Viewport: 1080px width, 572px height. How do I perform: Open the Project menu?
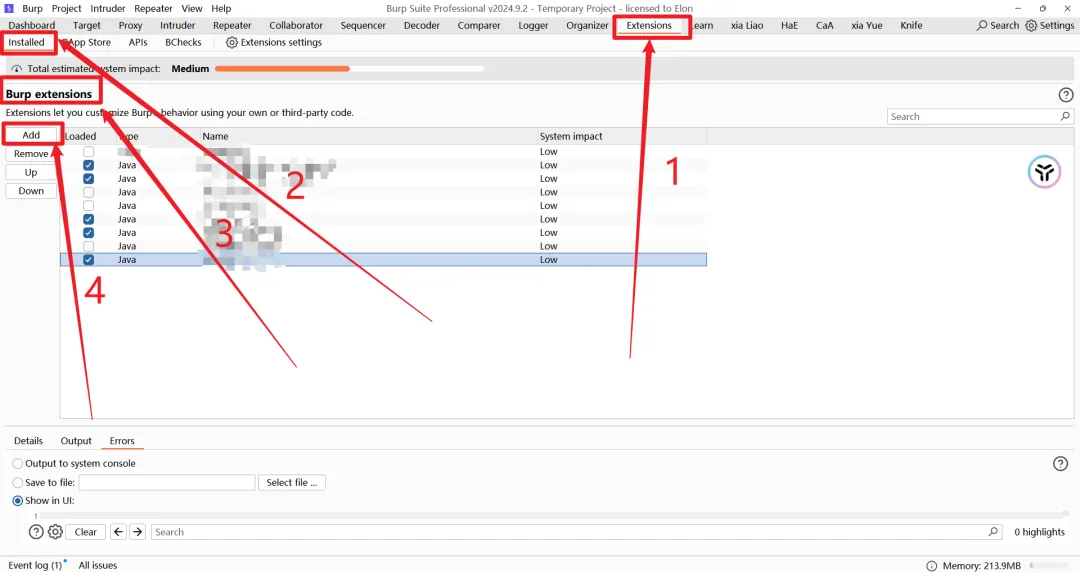tap(67, 8)
